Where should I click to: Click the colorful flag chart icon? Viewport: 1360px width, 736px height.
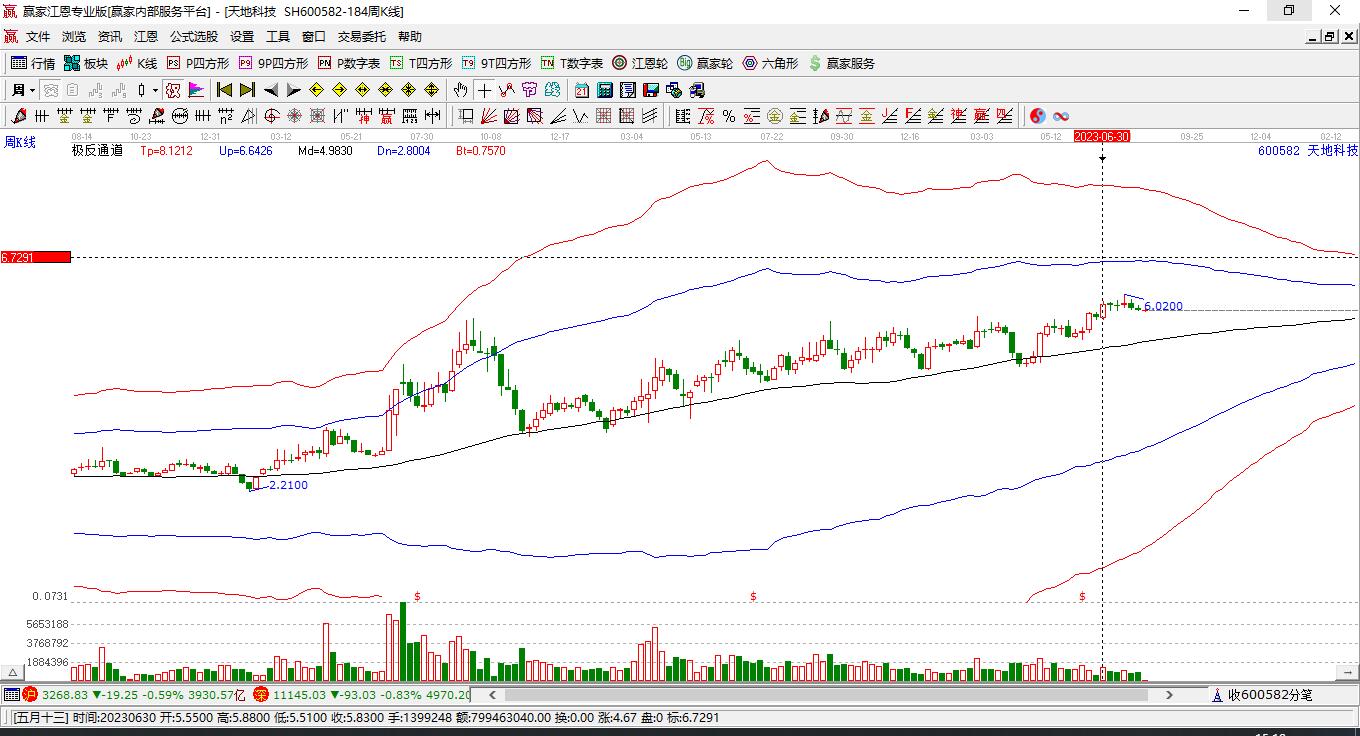[196, 90]
